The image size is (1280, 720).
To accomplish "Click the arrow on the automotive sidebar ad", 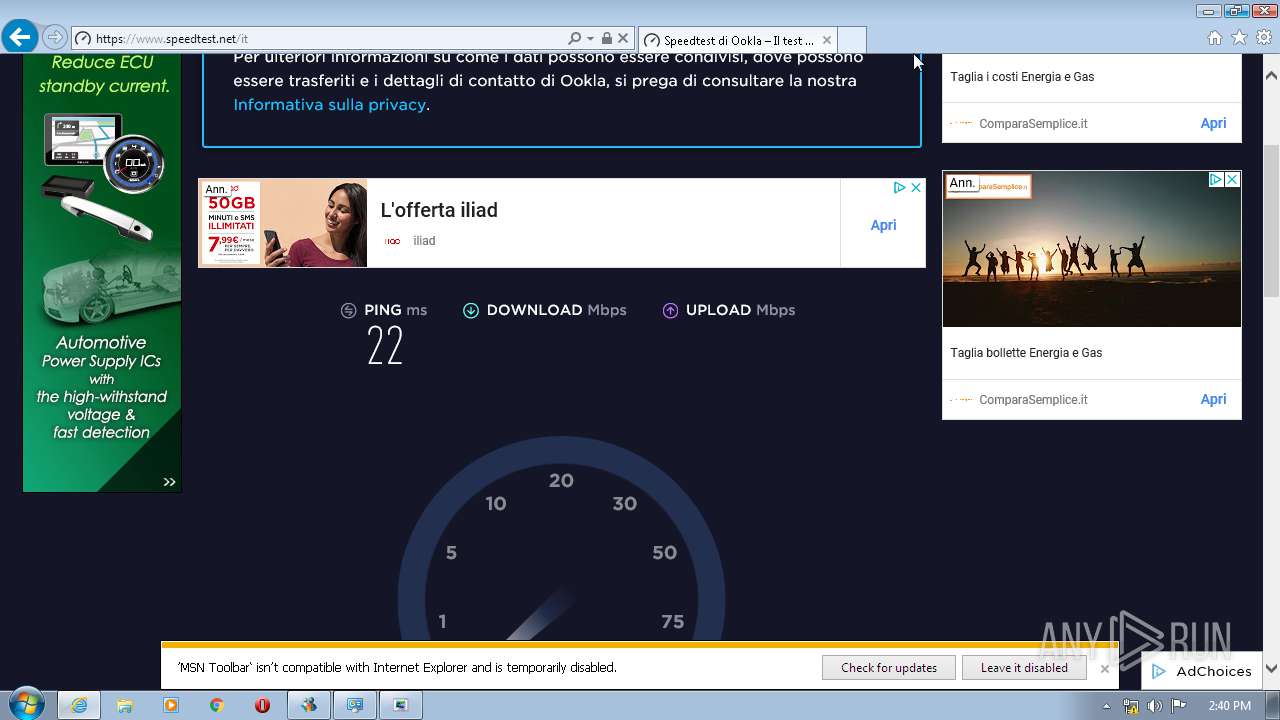I will click(x=169, y=482).
